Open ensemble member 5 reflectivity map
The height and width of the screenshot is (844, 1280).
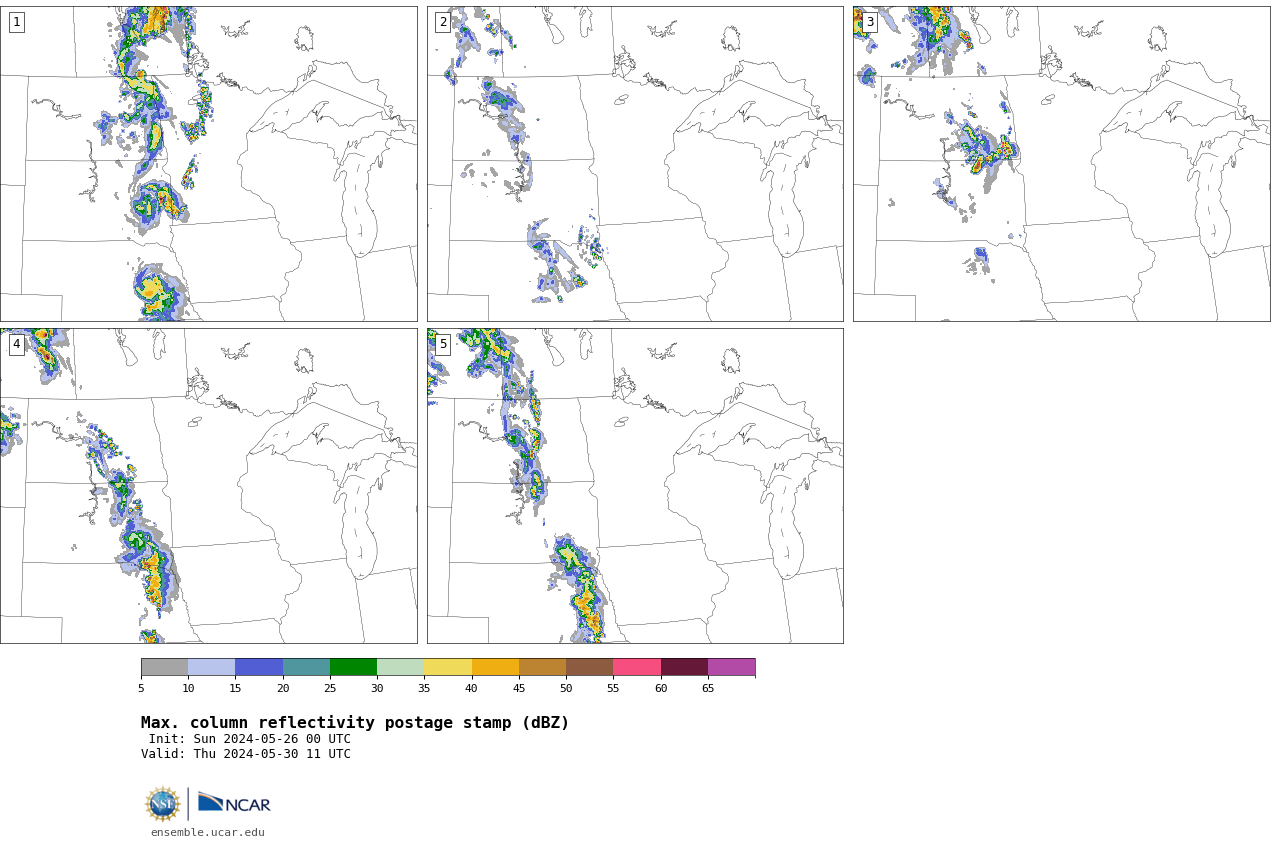coord(635,486)
